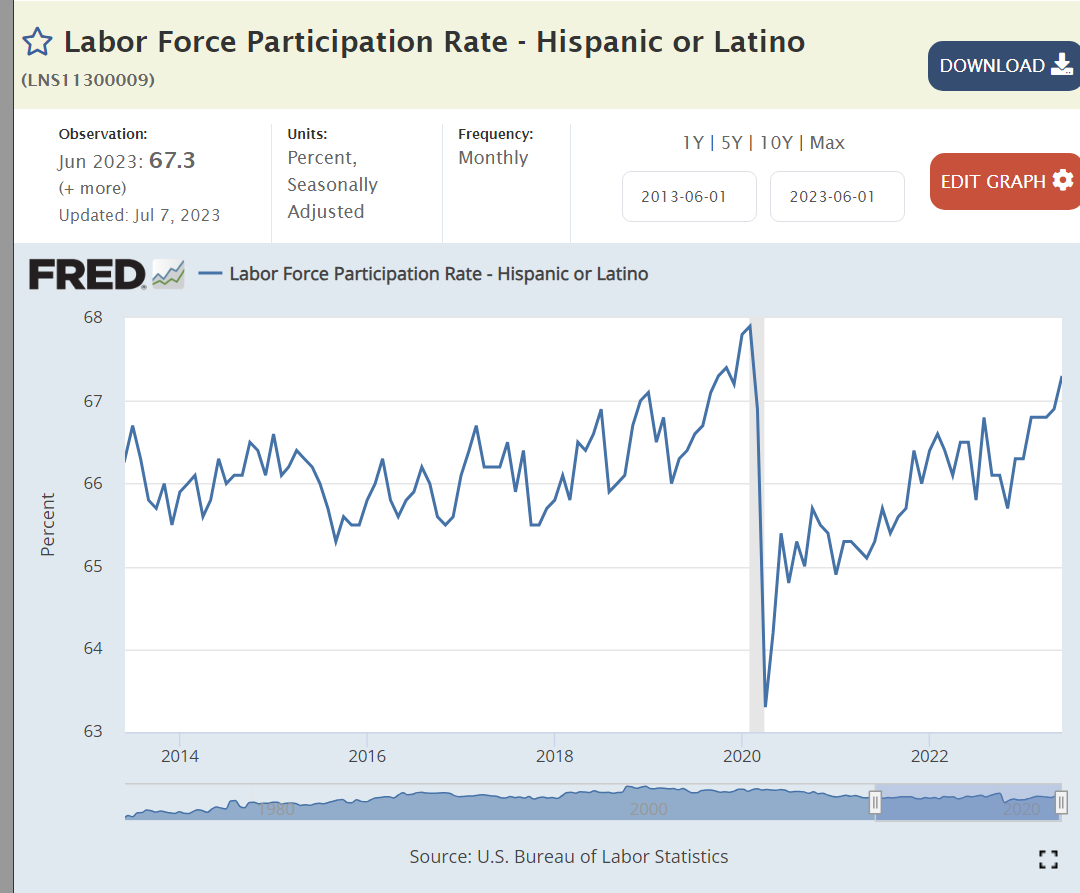The width and height of the screenshot is (1080, 893).
Task: Click the green chart icon beside FRED
Action: coord(168,274)
